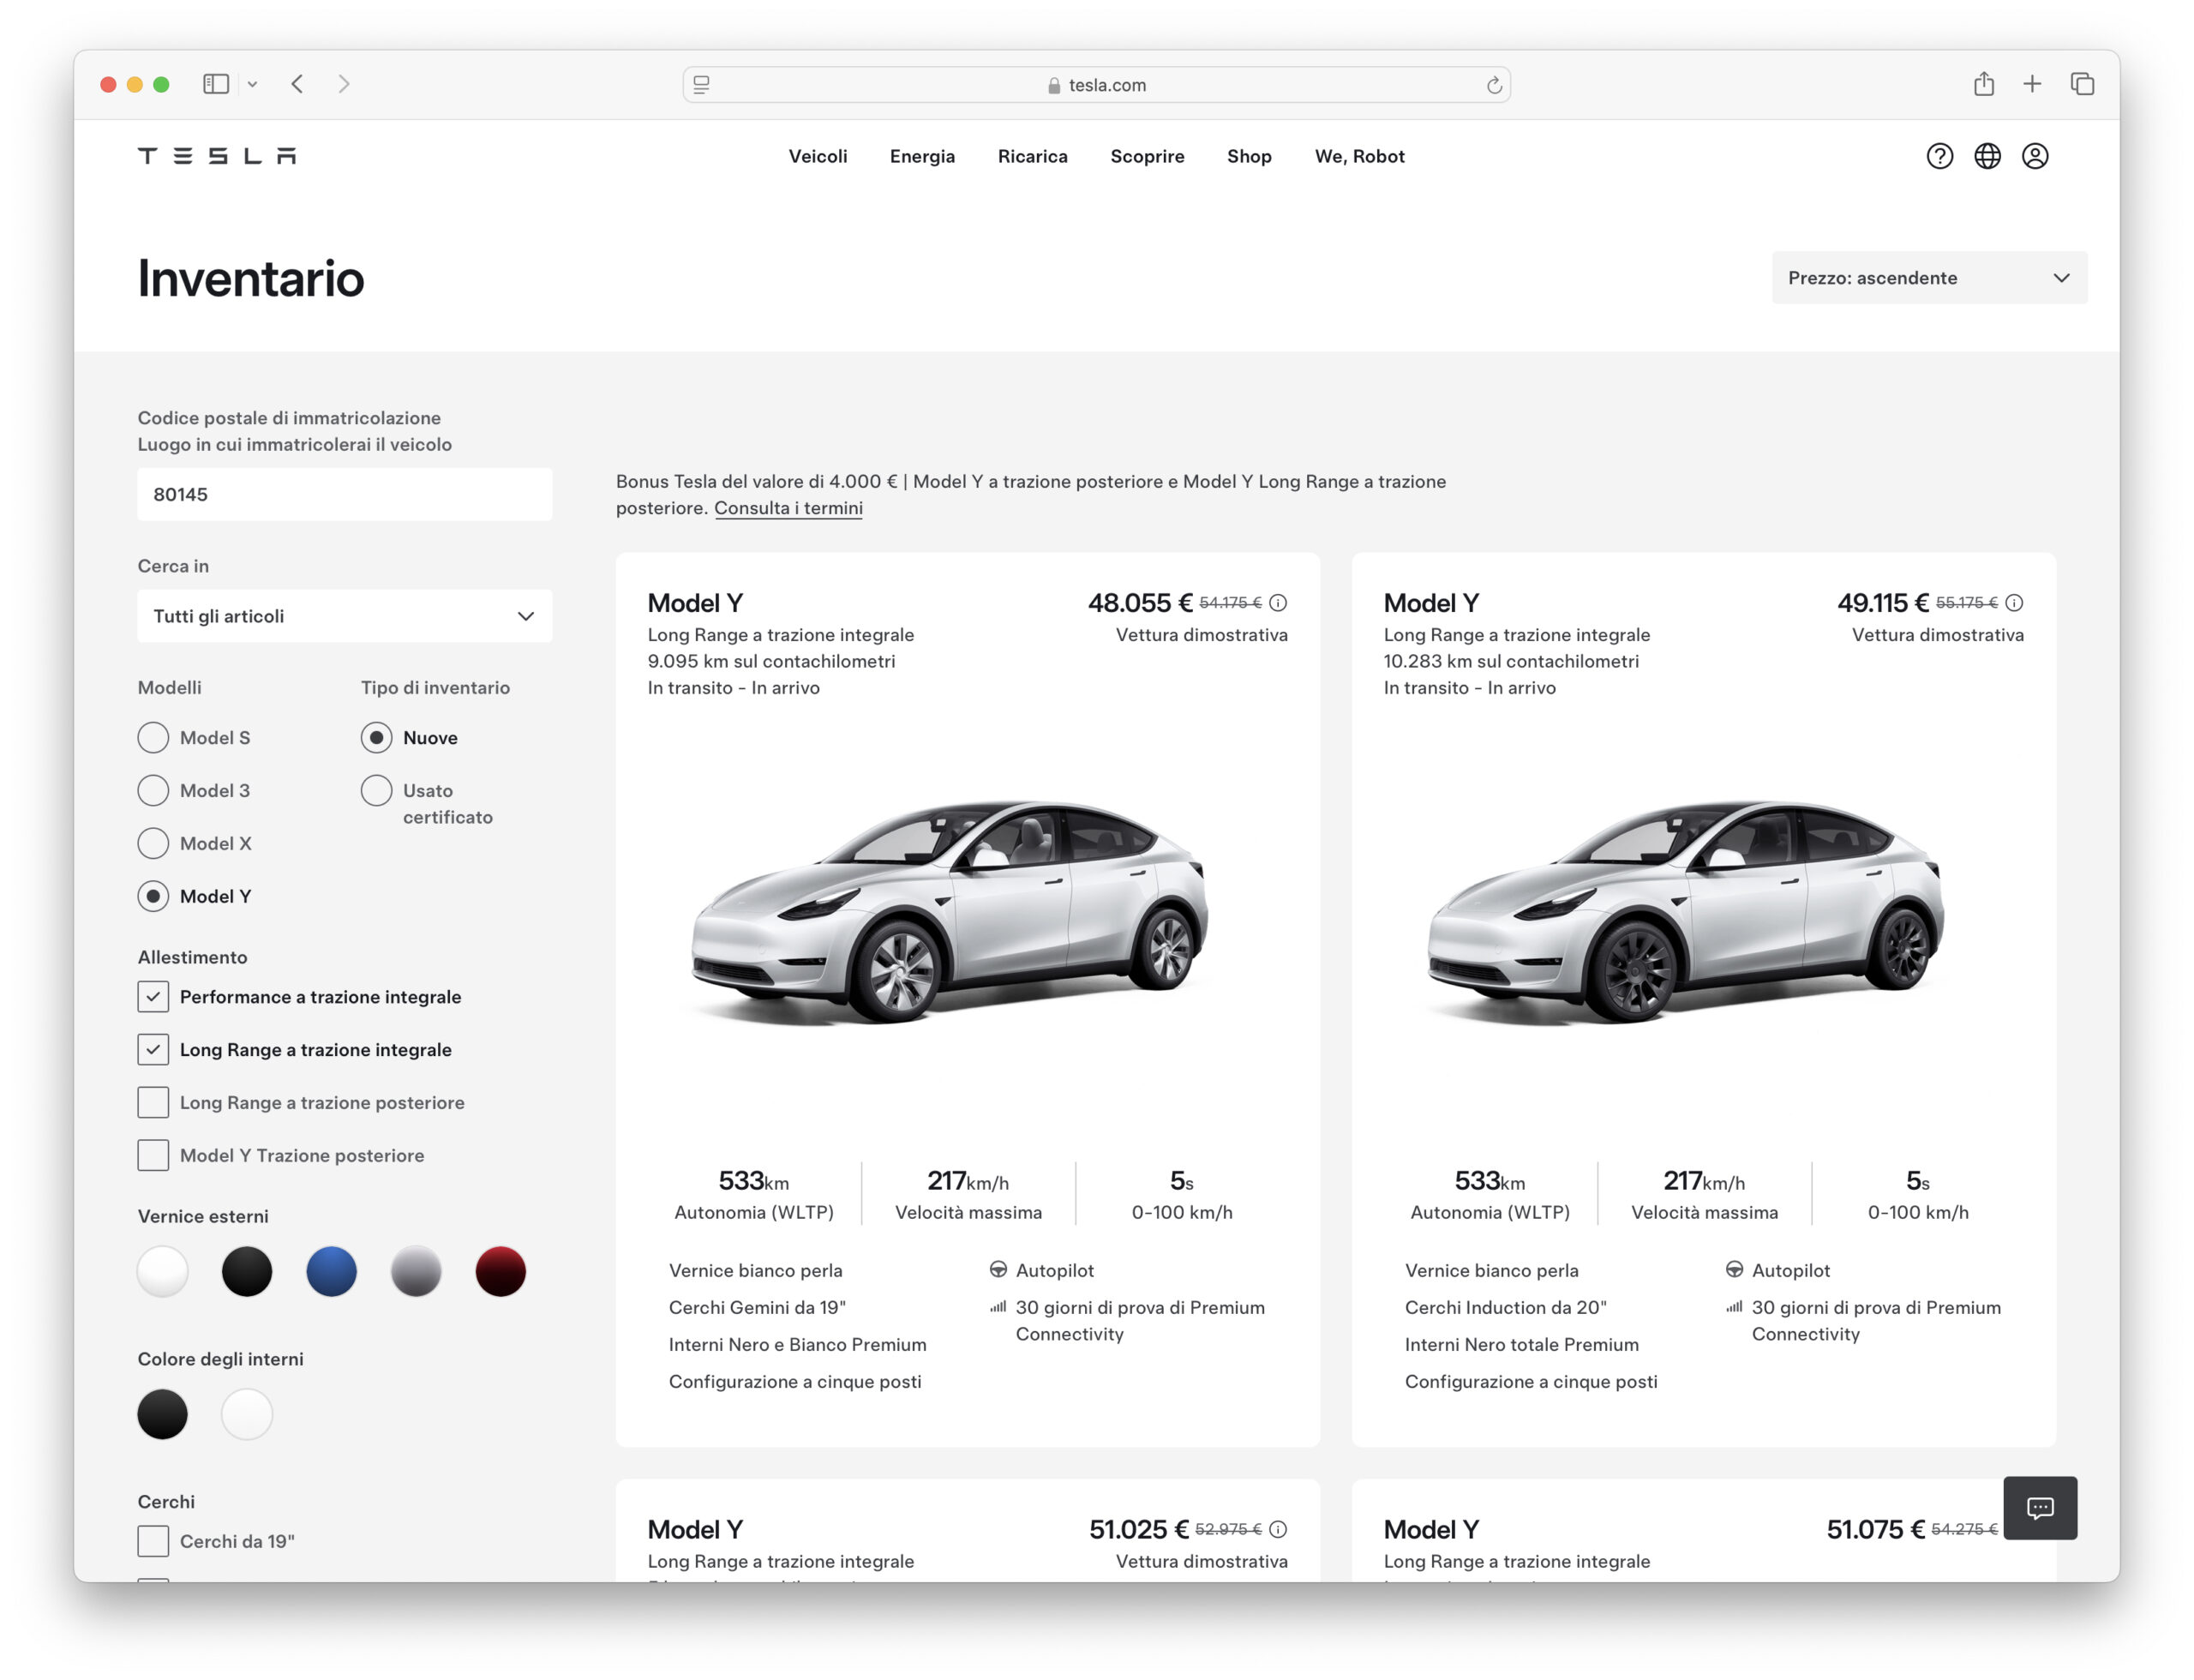2194x1680 pixels.
Task: Click the Premium Connectivity signal icon on second card
Action: click(x=1734, y=1306)
